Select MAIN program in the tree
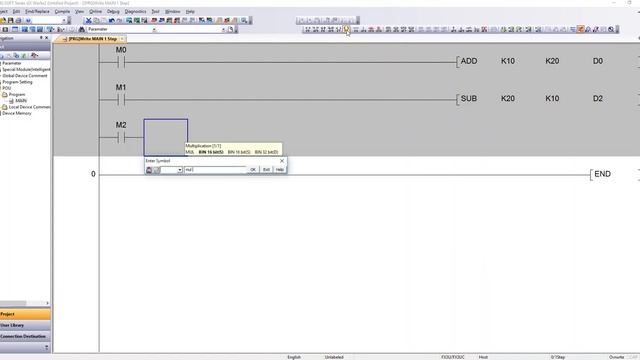640x360 pixels. pyautogui.click(x=21, y=100)
